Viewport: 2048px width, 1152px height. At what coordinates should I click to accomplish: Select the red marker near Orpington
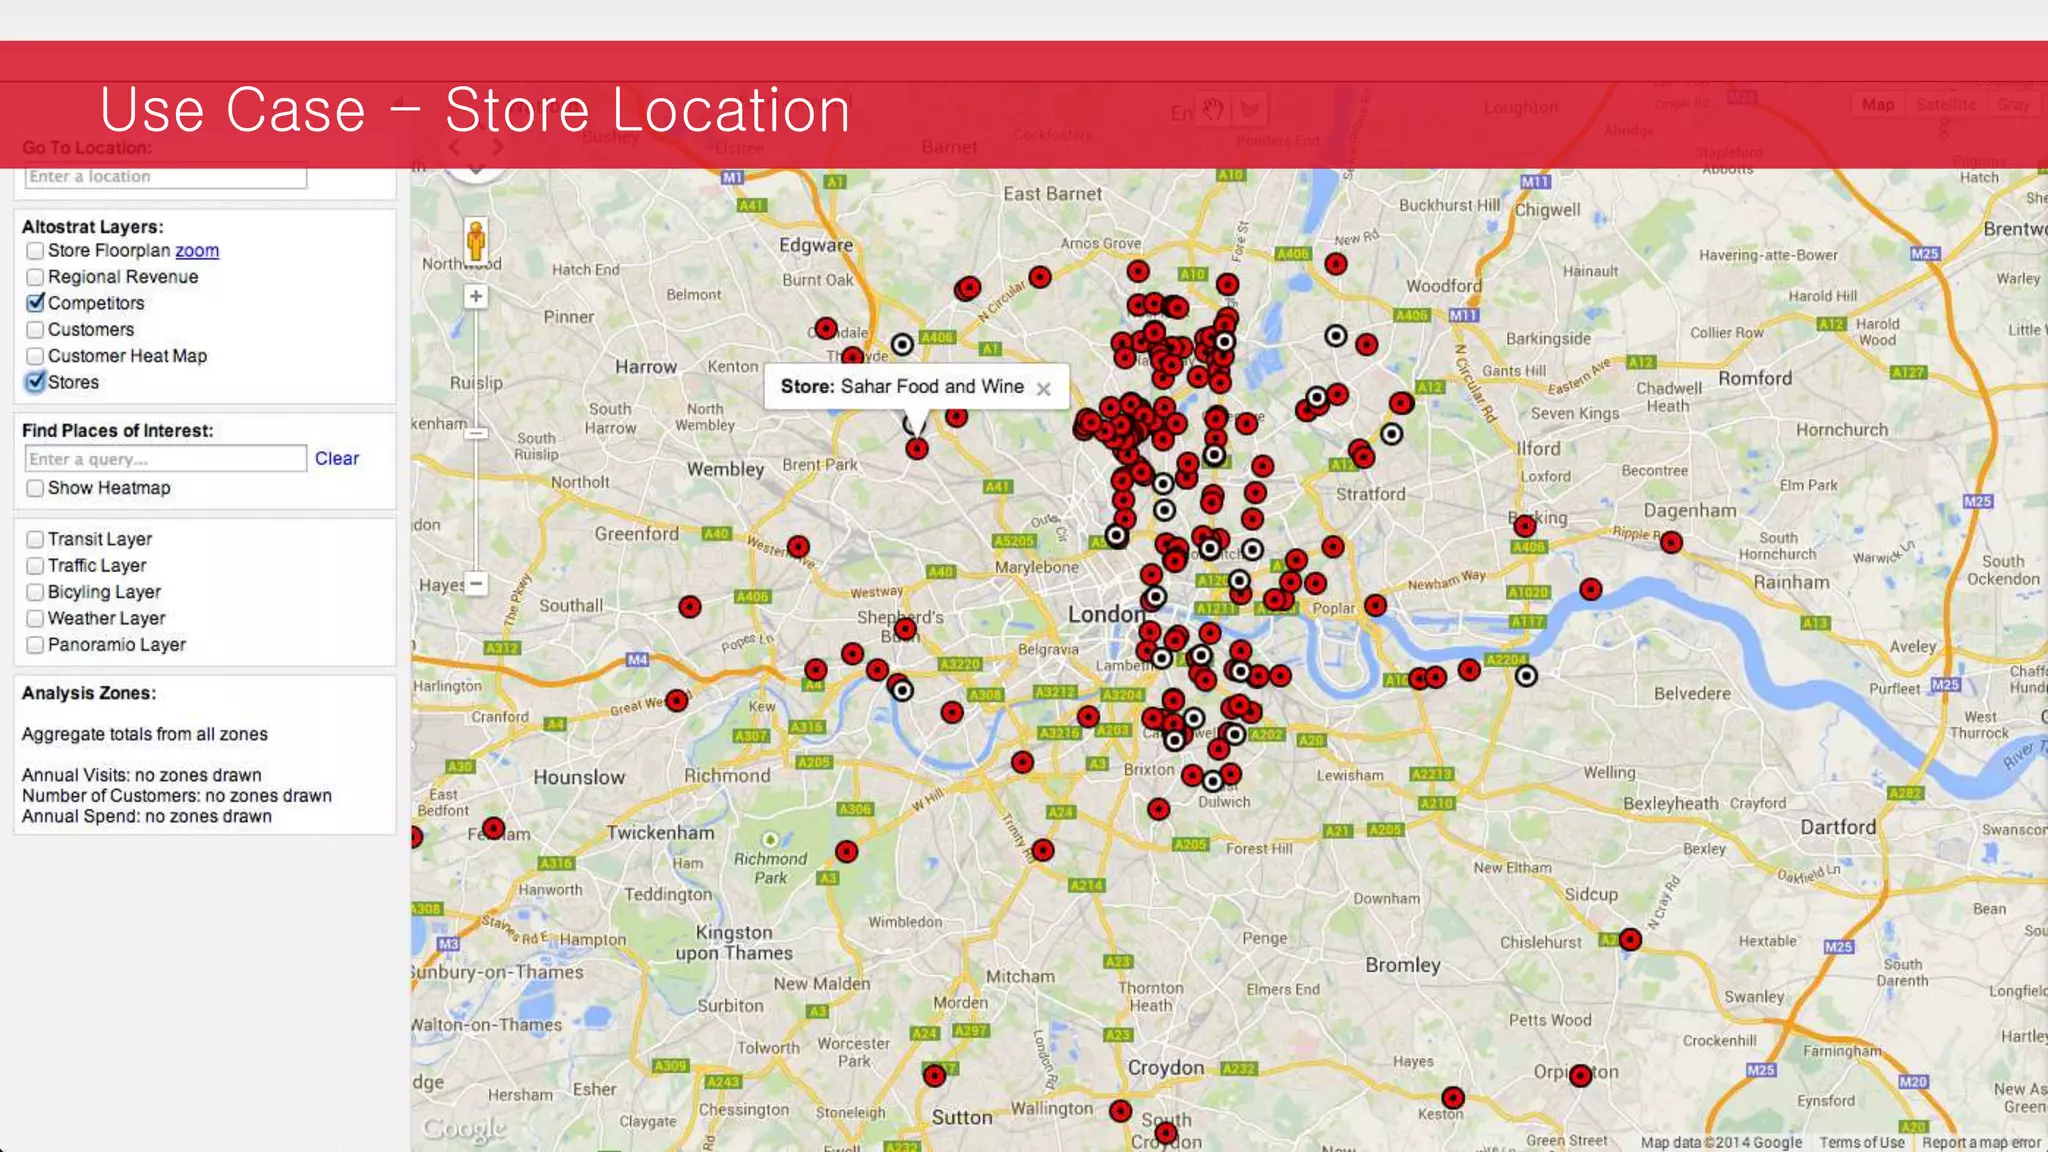coord(1580,1076)
